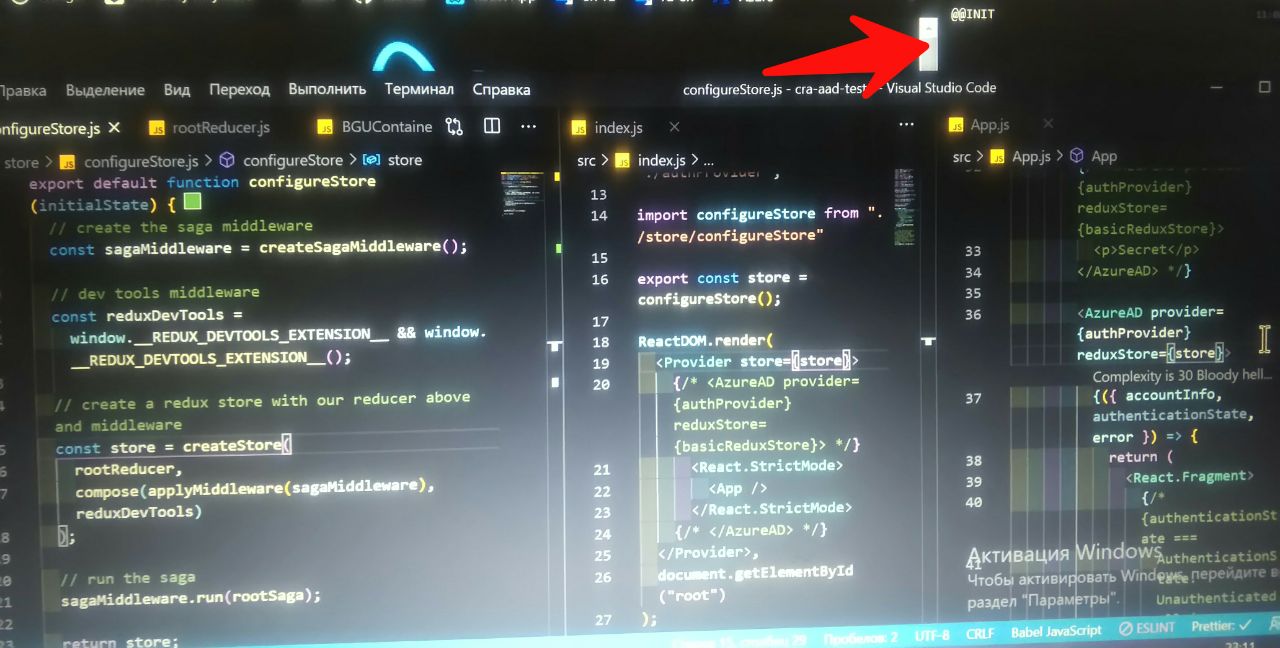
Task: Click the JS file icon on rootReducer.js tab
Action: (157, 128)
